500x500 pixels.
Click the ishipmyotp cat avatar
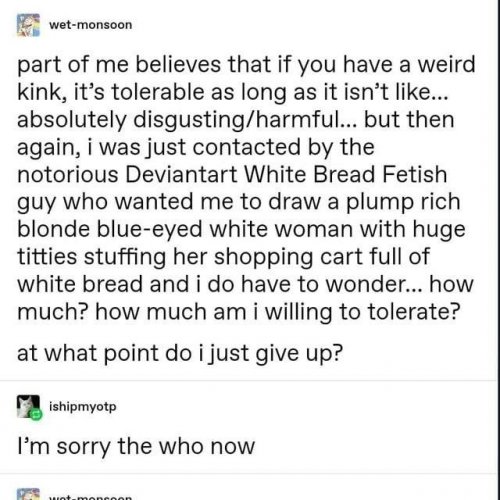(x=28, y=406)
